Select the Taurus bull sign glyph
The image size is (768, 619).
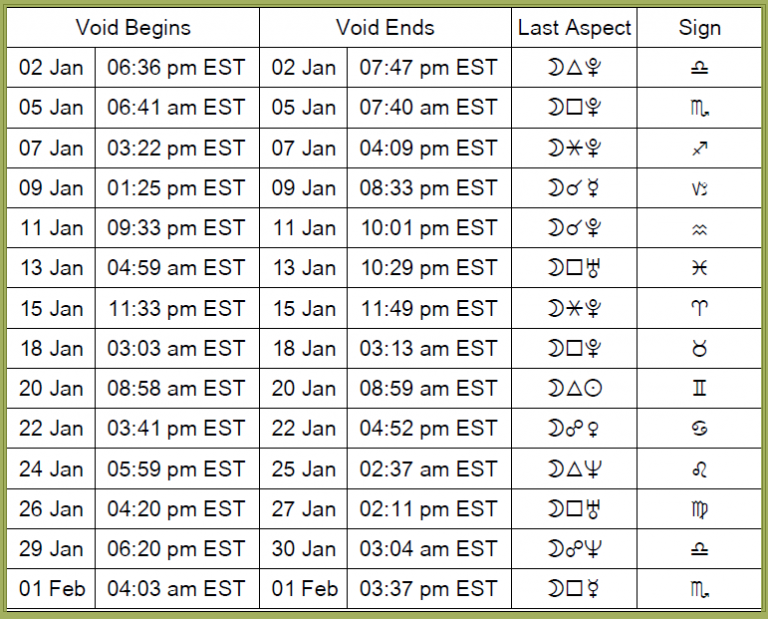(x=699, y=348)
